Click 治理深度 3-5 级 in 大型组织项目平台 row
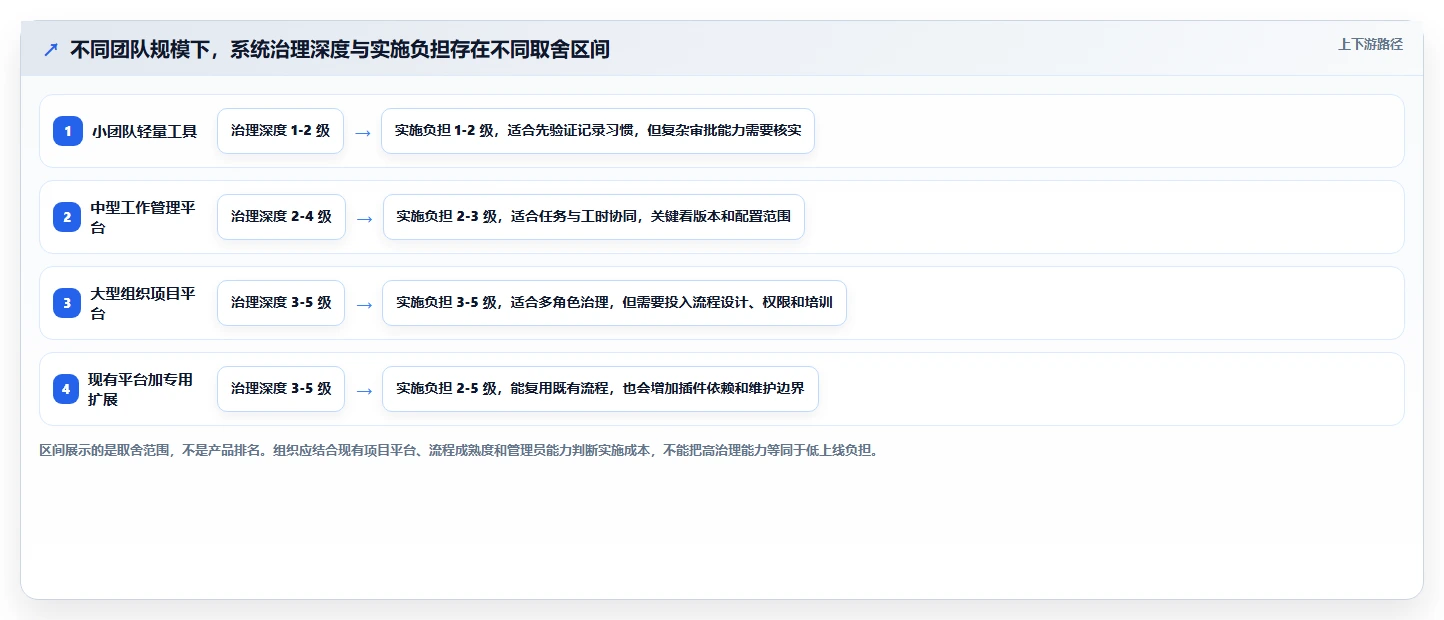The width and height of the screenshot is (1444, 620). point(281,303)
